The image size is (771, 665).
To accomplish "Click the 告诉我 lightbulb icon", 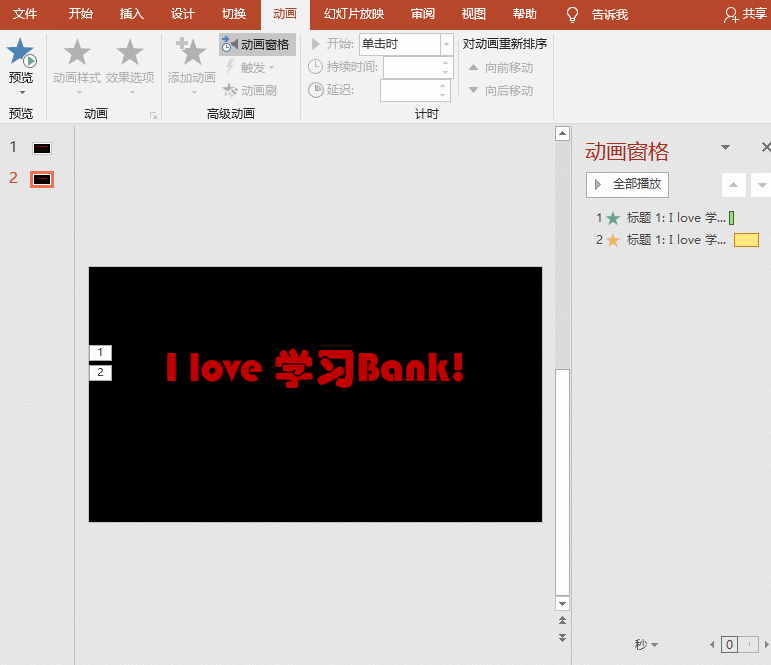I will pos(573,14).
